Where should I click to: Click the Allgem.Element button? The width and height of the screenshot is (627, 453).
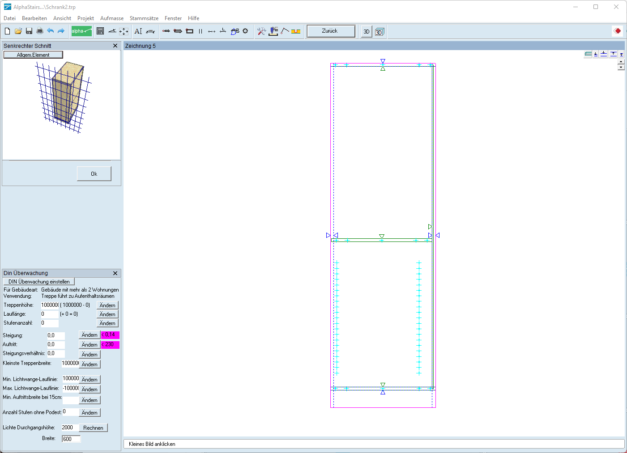33,55
